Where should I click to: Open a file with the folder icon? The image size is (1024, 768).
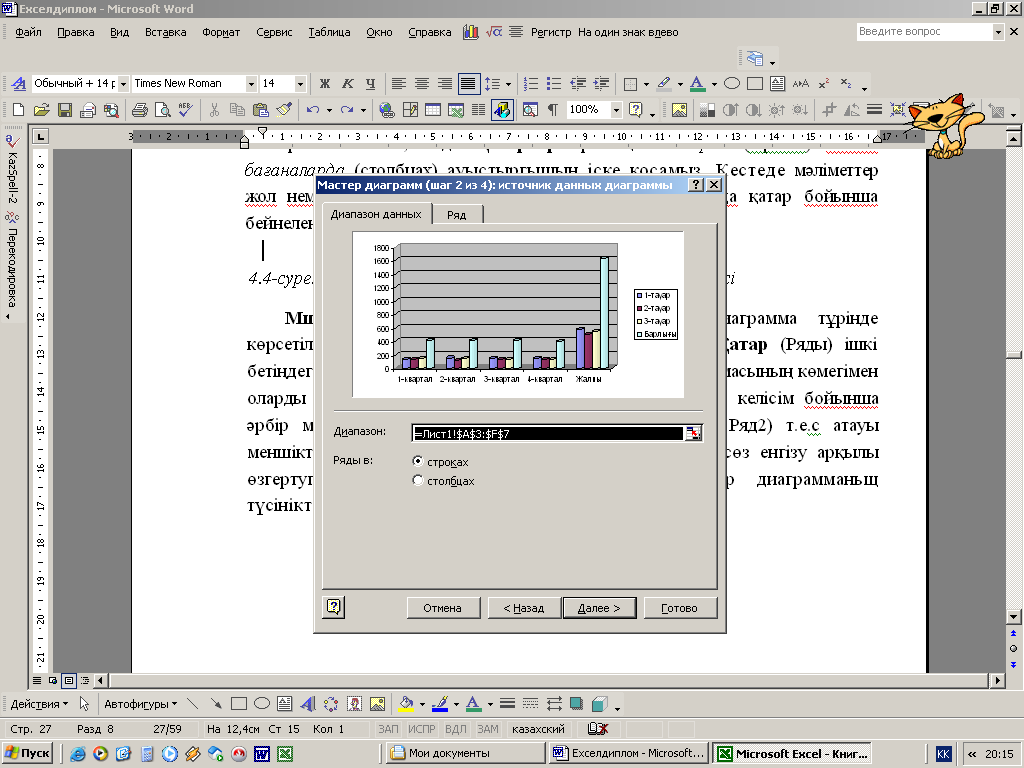pos(41,110)
